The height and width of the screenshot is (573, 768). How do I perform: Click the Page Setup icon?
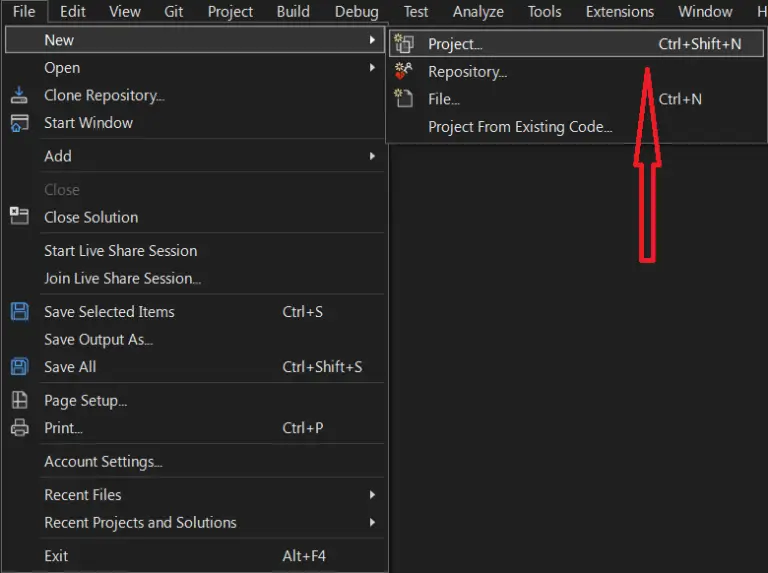20,400
